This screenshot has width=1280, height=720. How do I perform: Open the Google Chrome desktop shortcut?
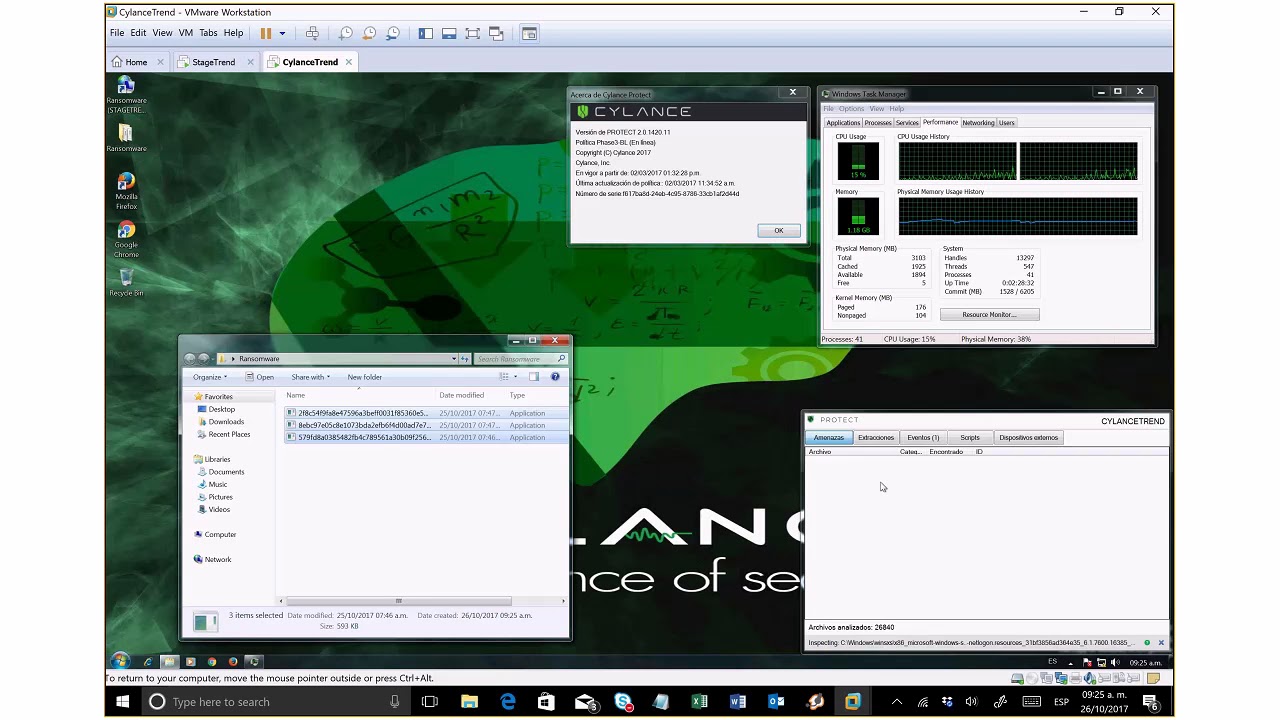[x=126, y=241]
